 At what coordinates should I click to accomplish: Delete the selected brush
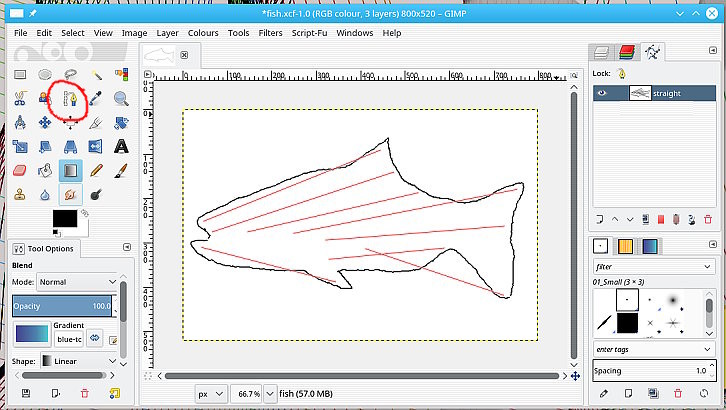click(678, 393)
